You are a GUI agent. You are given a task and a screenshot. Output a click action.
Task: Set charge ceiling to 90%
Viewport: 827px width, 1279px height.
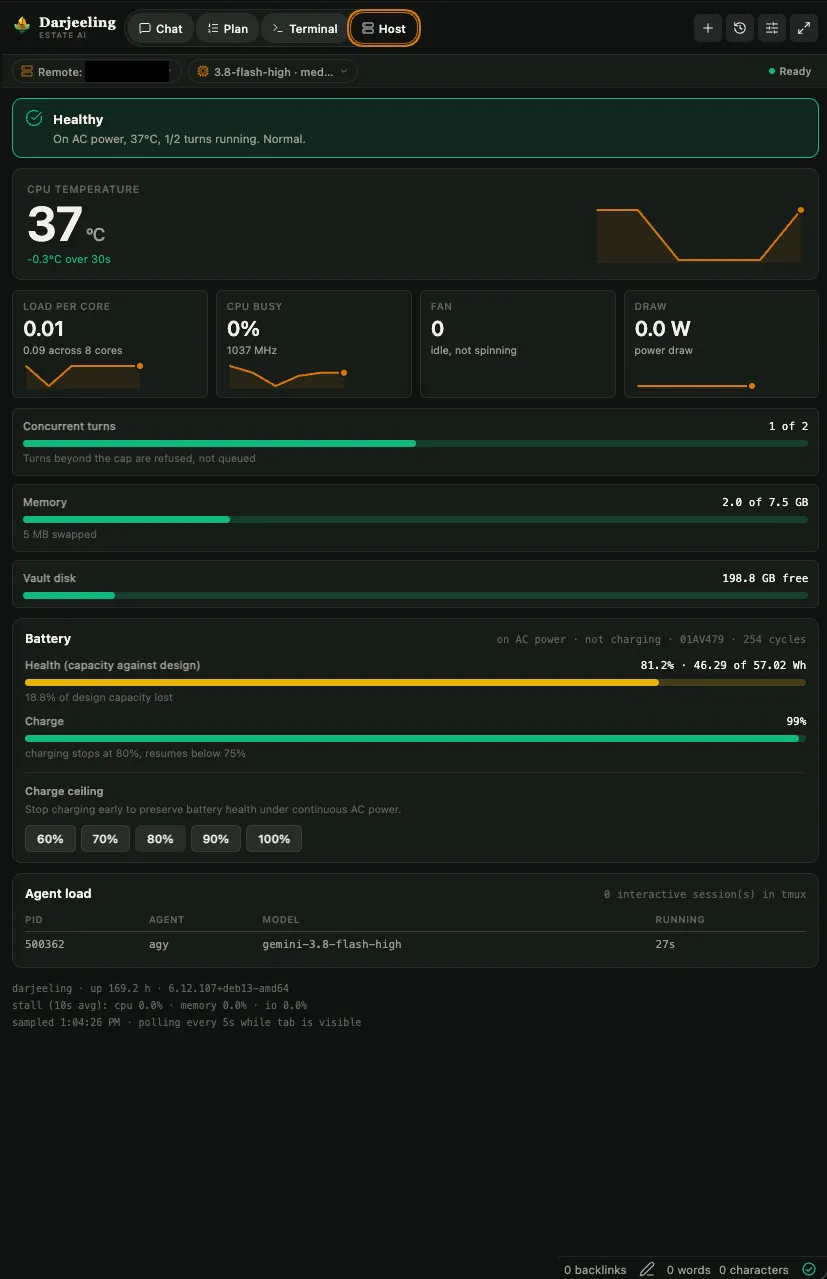[x=216, y=839]
